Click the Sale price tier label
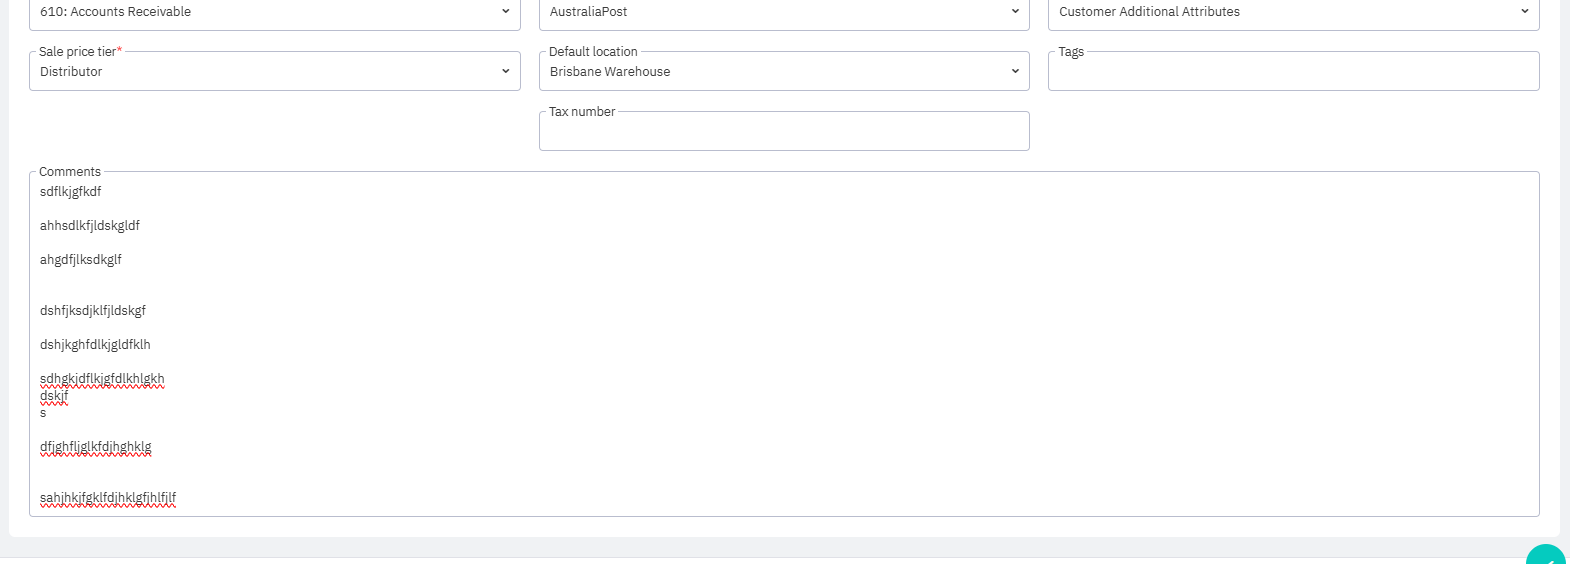 (78, 52)
